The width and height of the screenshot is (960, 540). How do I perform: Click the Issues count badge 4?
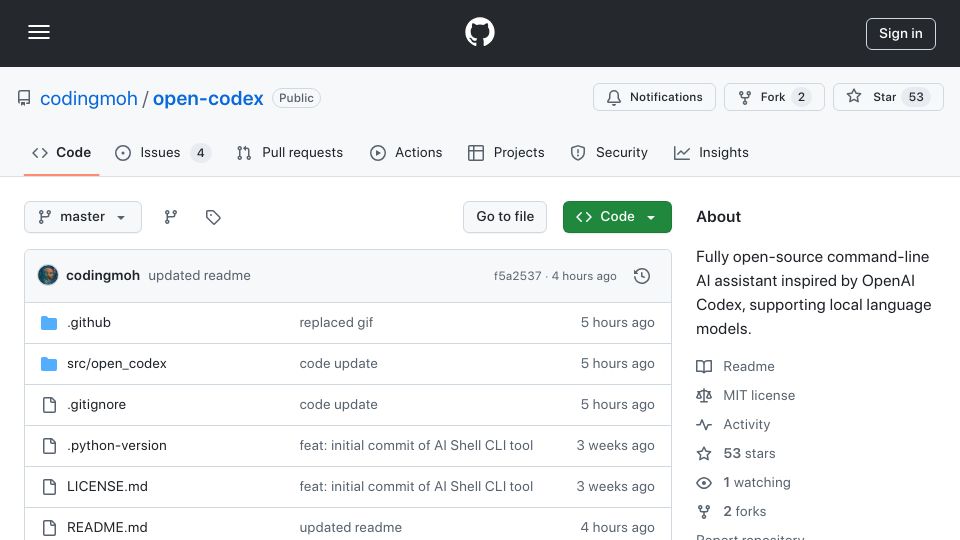point(200,152)
